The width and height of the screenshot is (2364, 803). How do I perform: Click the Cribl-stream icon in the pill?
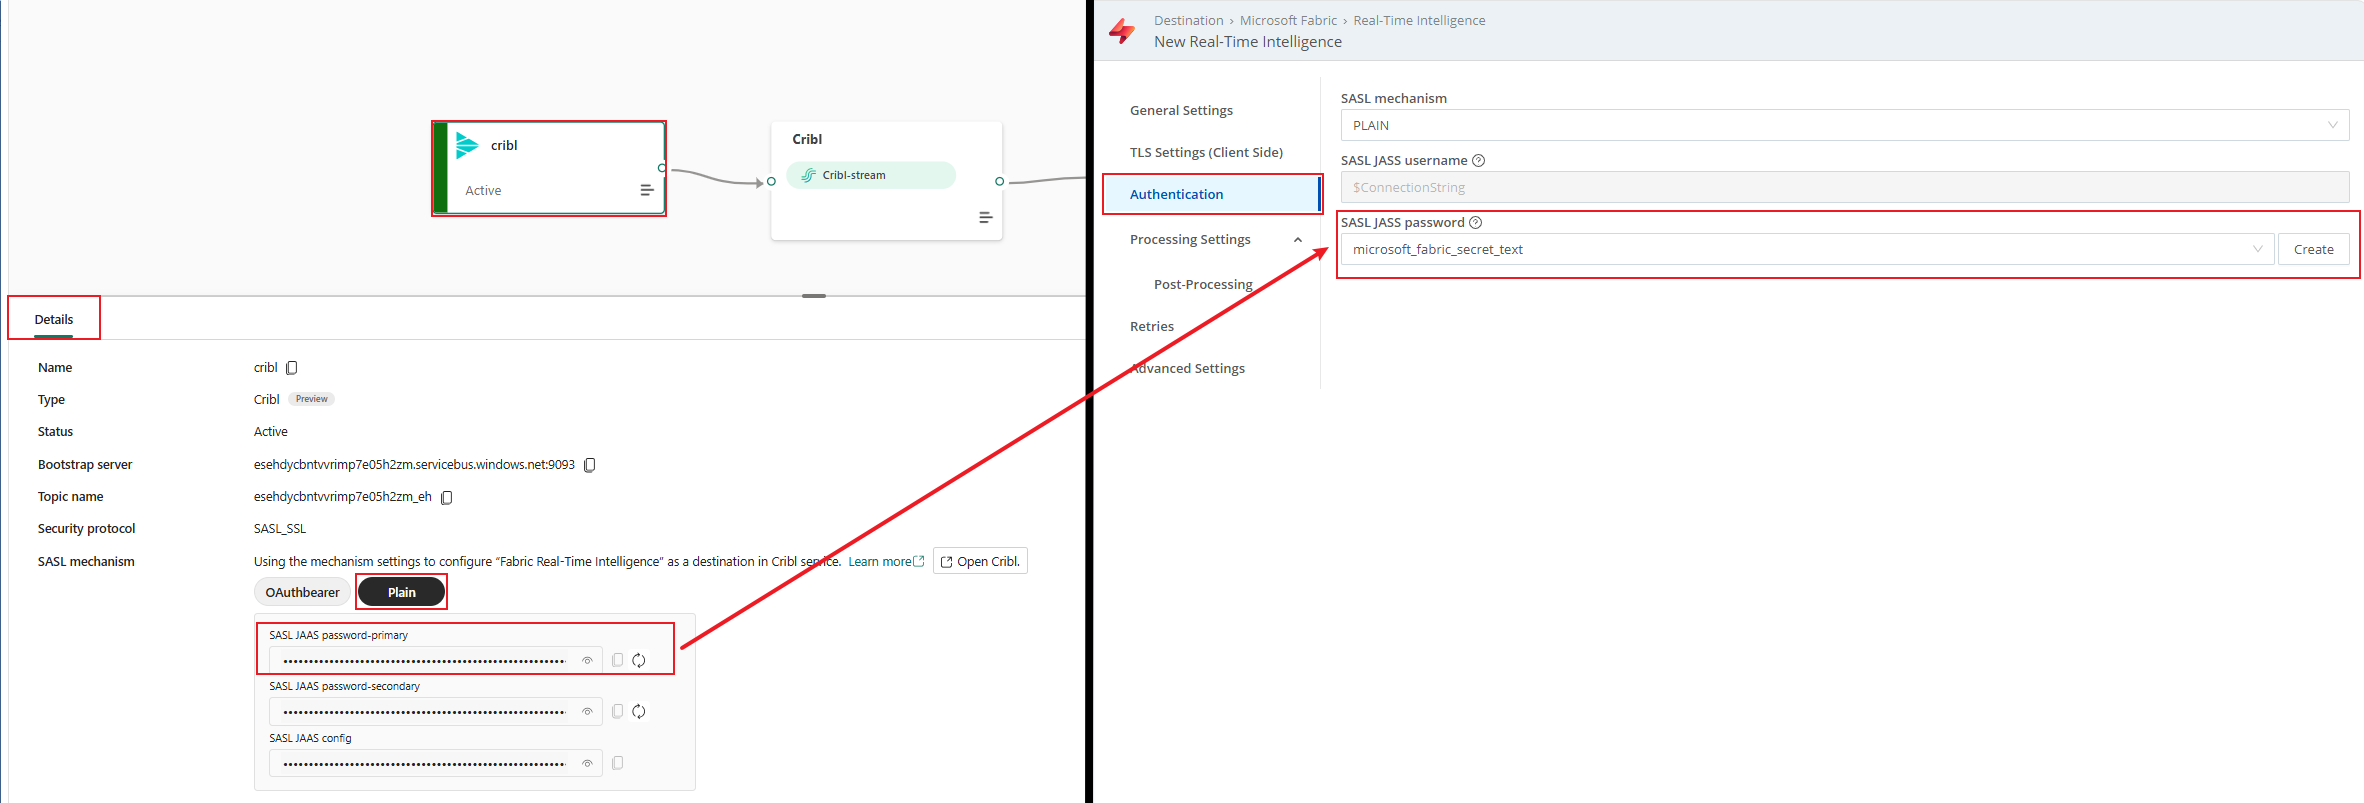click(x=808, y=175)
